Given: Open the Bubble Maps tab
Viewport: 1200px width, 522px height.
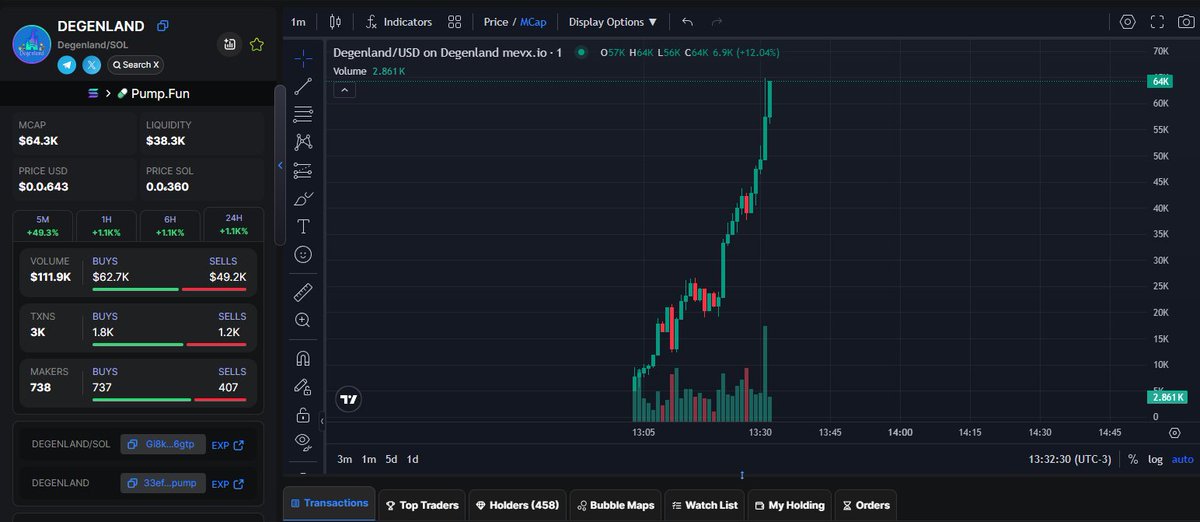Looking at the screenshot, I should 615,505.
